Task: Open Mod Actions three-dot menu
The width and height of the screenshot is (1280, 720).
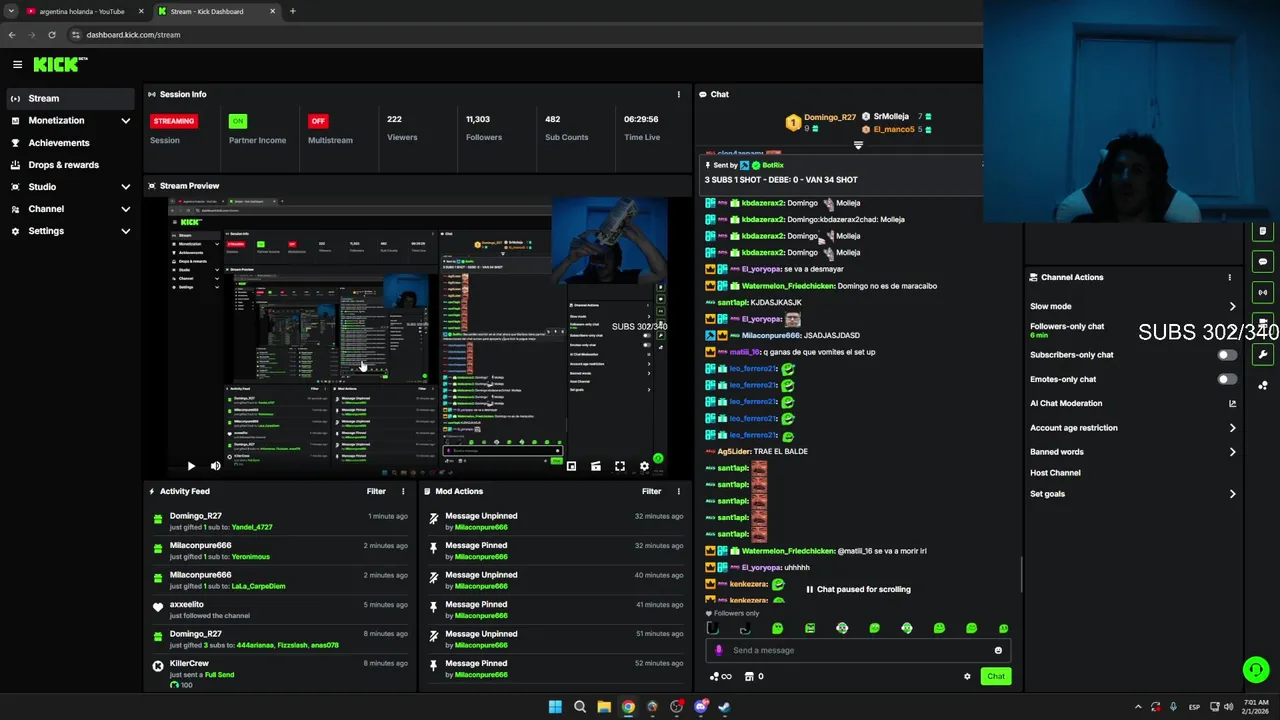Action: (x=679, y=491)
